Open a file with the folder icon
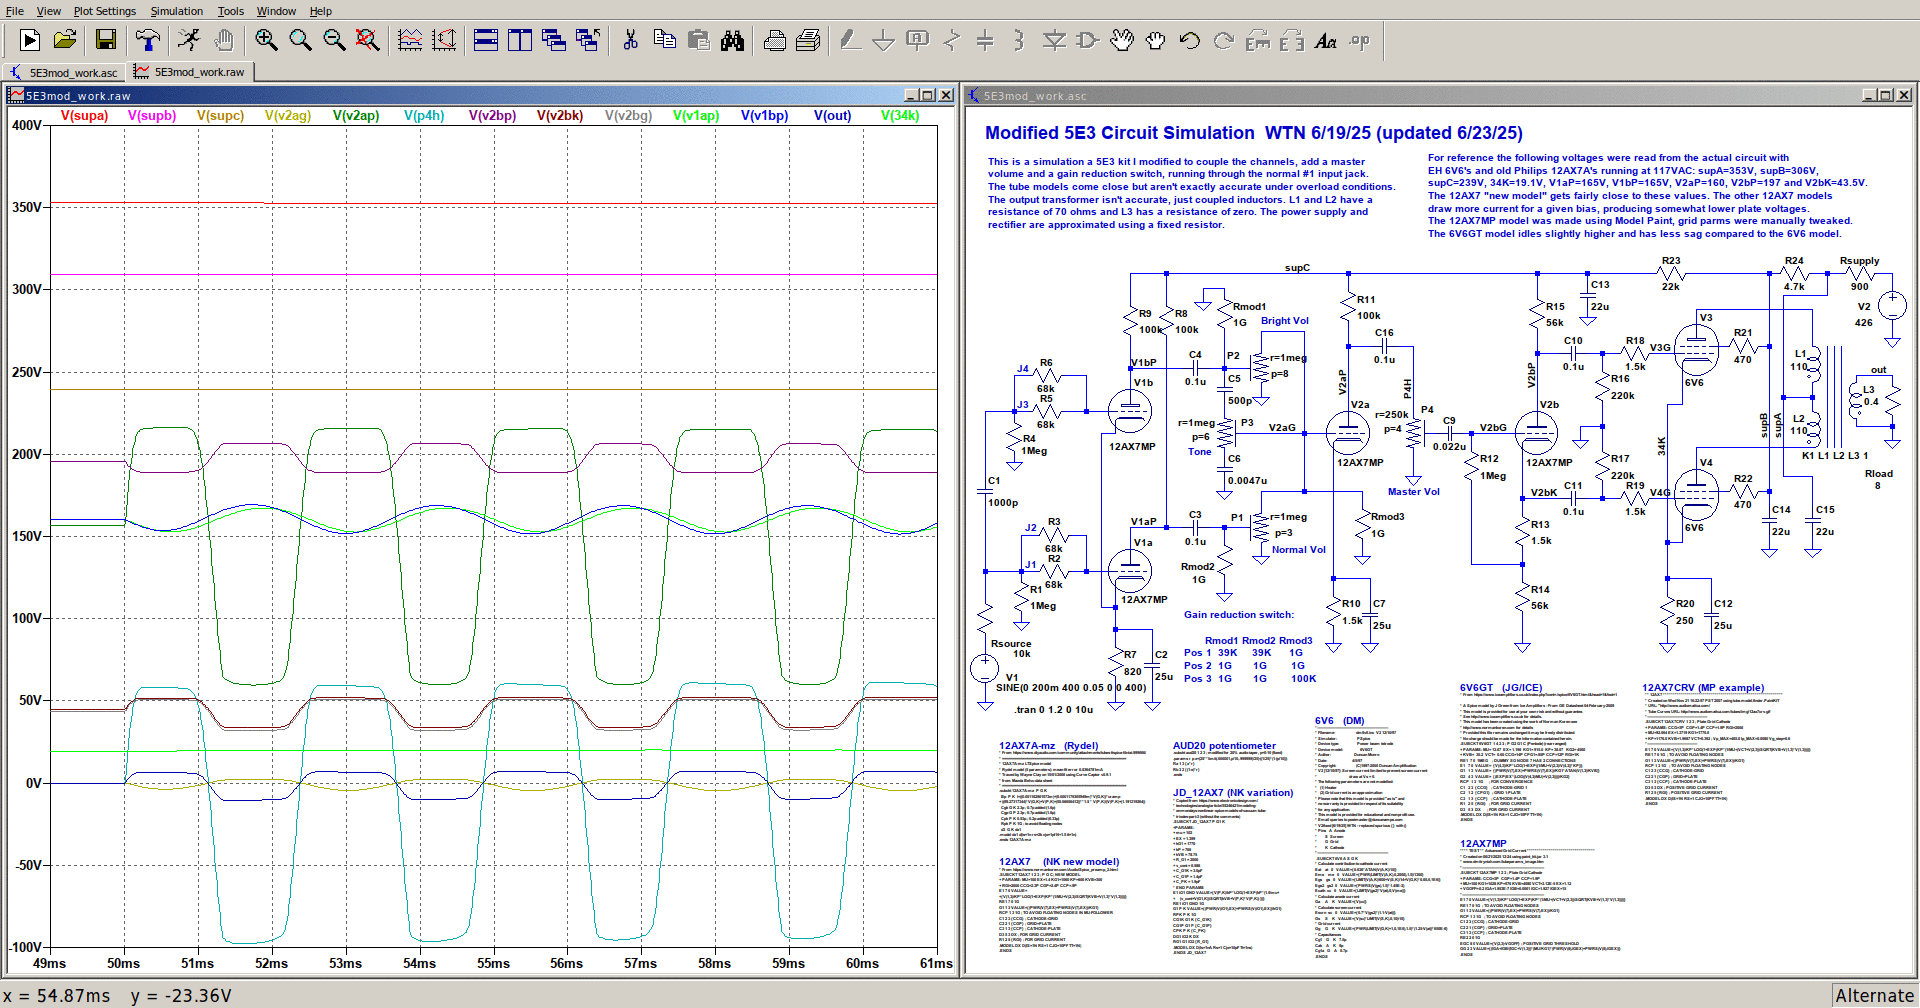 pos(65,40)
